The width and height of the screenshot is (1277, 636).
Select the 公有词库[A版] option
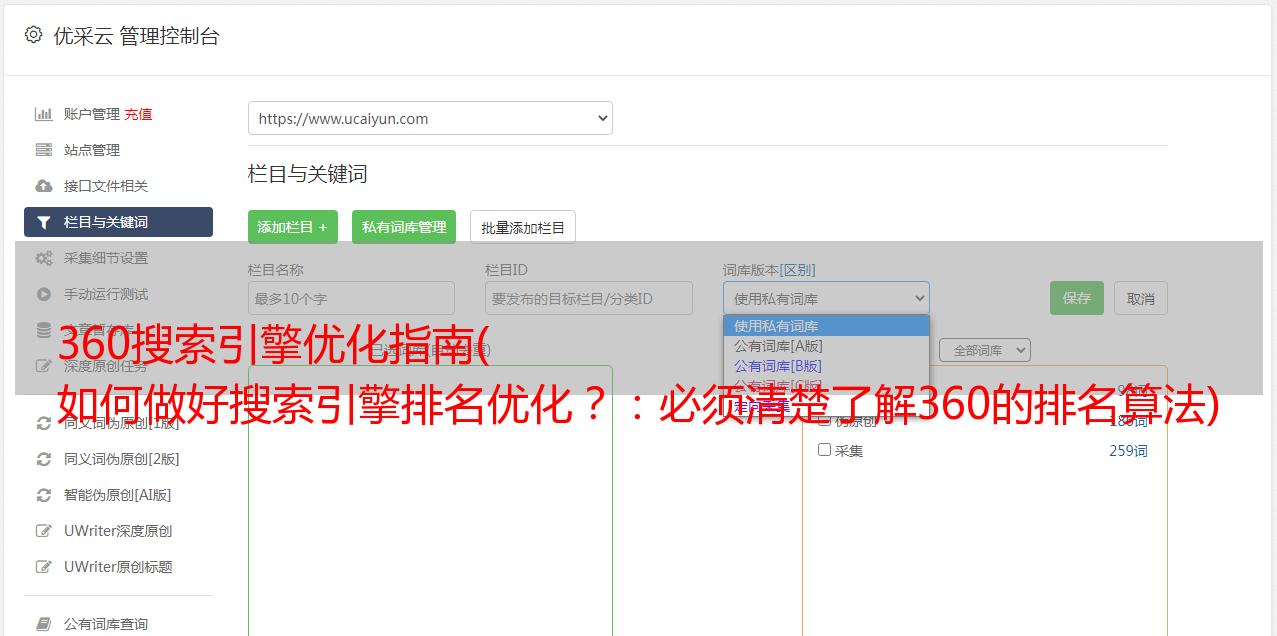[x=826, y=346]
